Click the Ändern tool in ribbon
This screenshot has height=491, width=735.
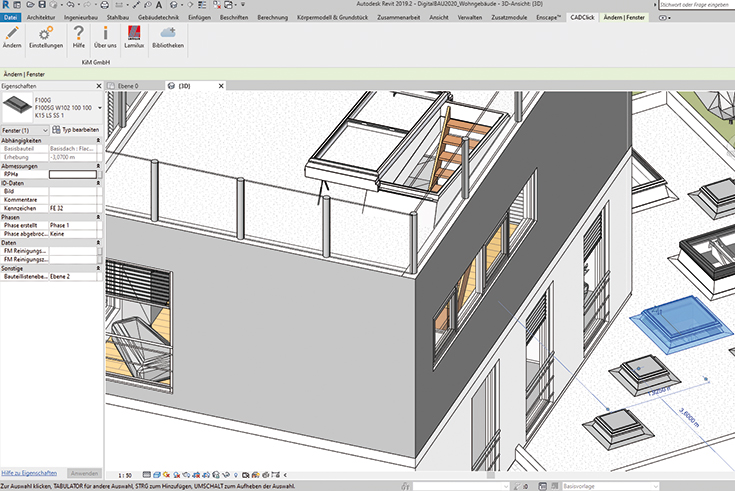[x=12, y=36]
